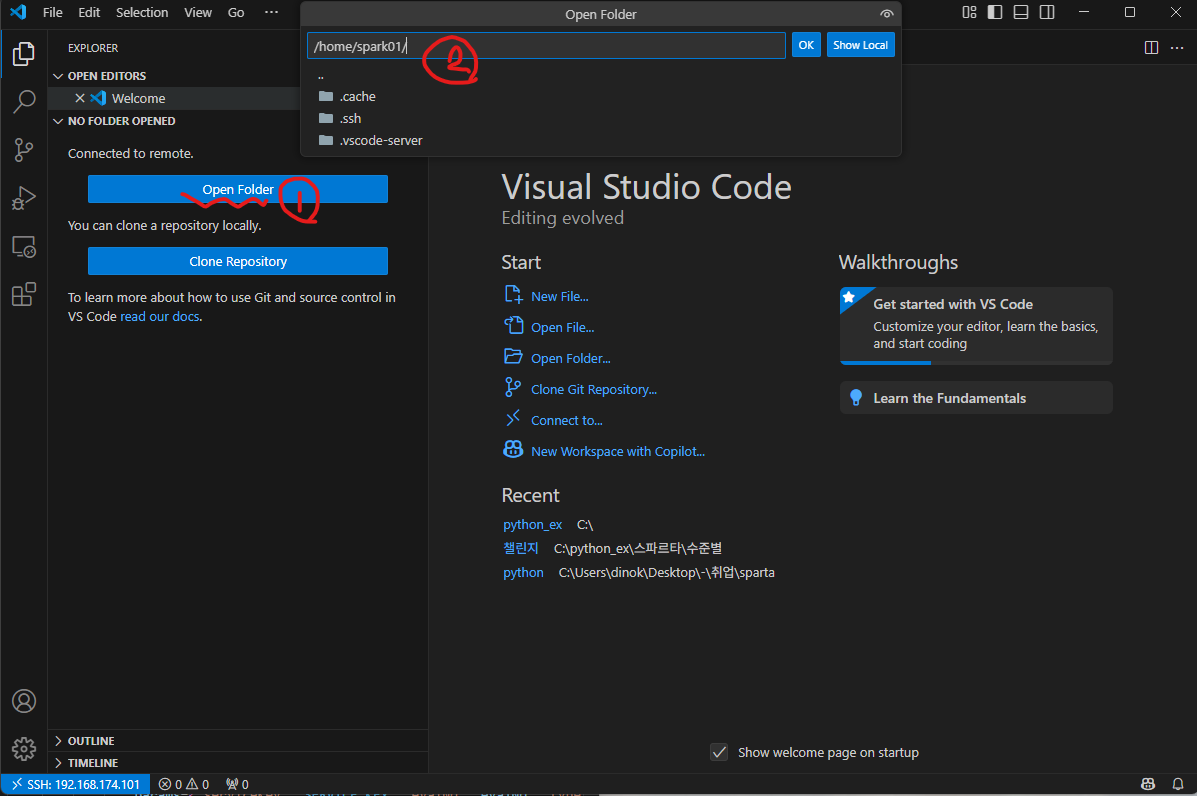Image resolution: width=1197 pixels, height=796 pixels.
Task: Open Copilot status icon in status bar
Action: click(1147, 784)
